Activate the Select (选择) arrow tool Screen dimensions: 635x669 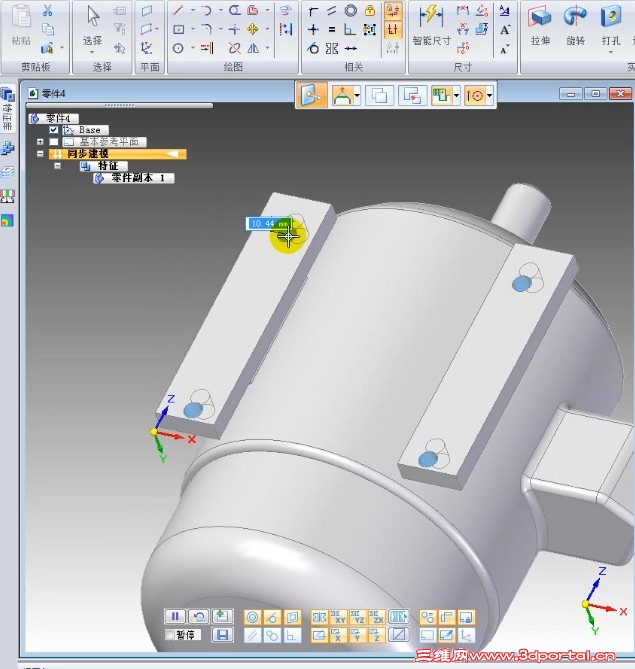coord(93,26)
